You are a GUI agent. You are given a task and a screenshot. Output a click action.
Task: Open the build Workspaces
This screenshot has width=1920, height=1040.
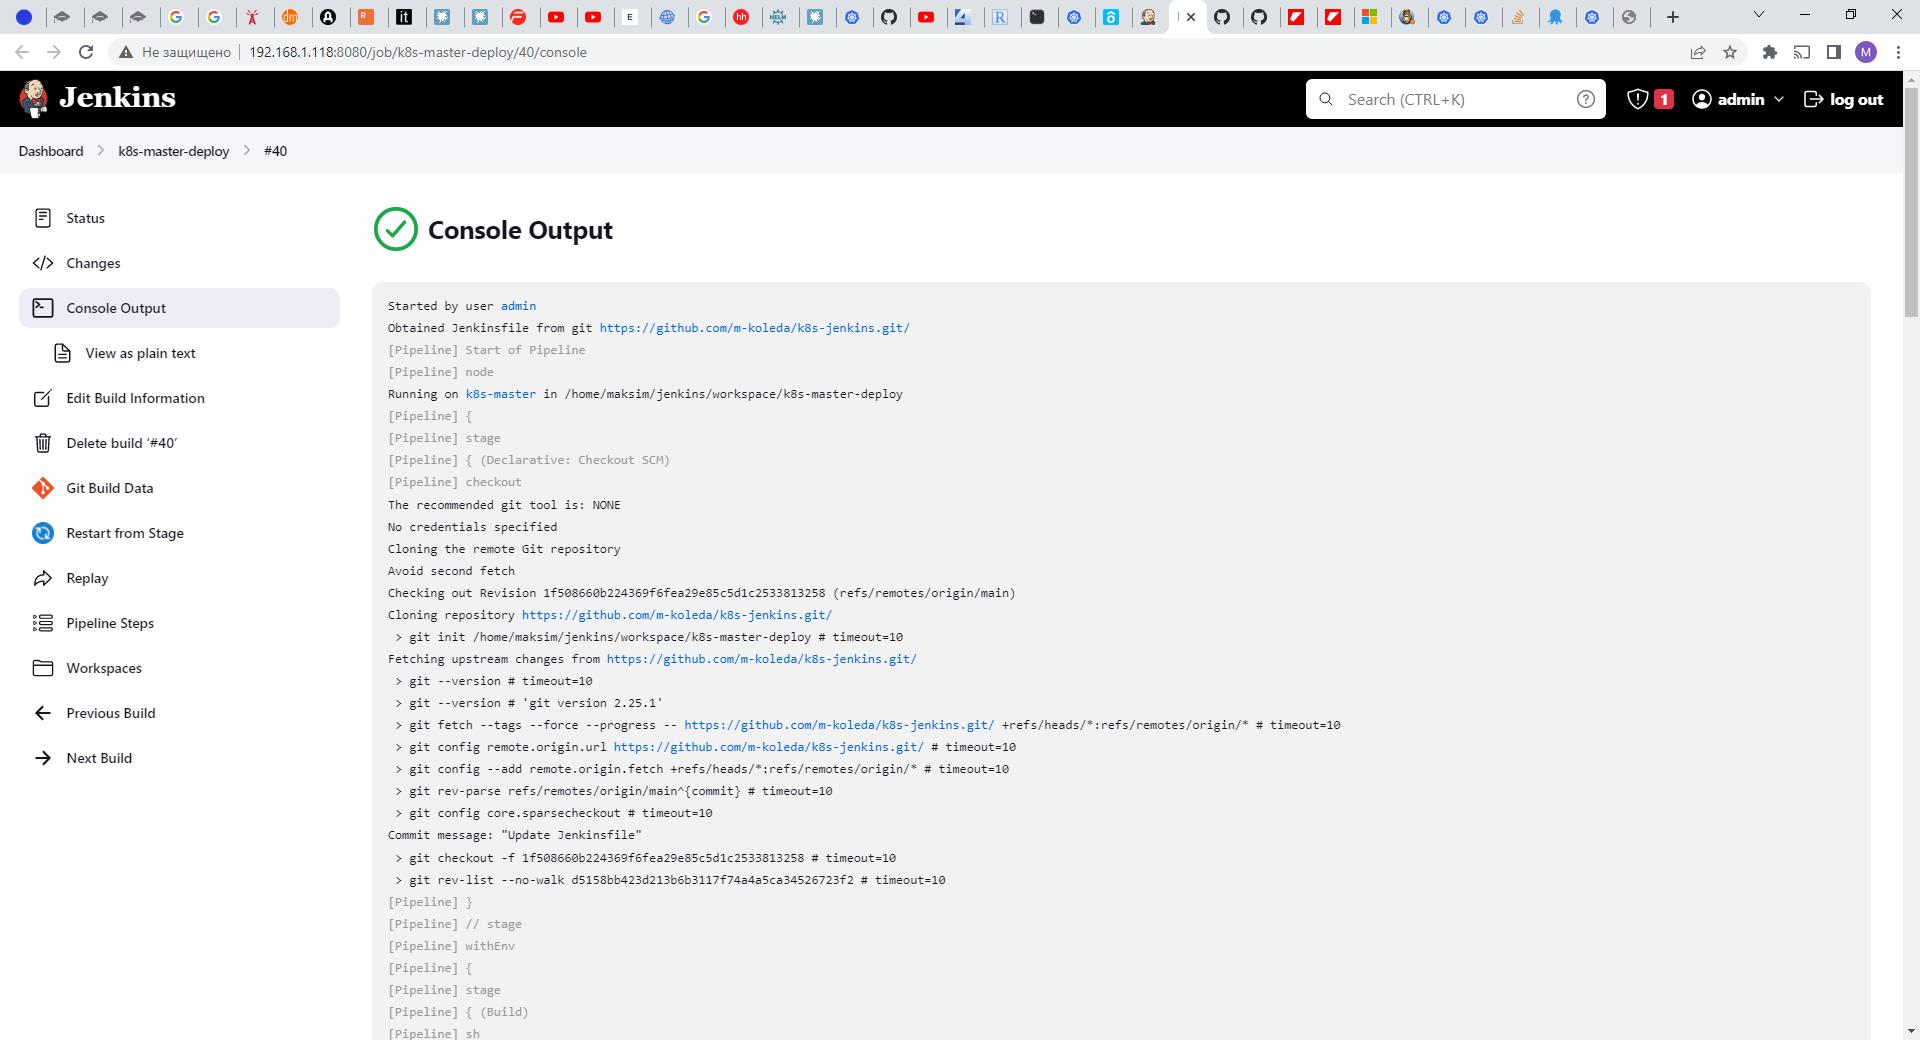[x=102, y=668]
